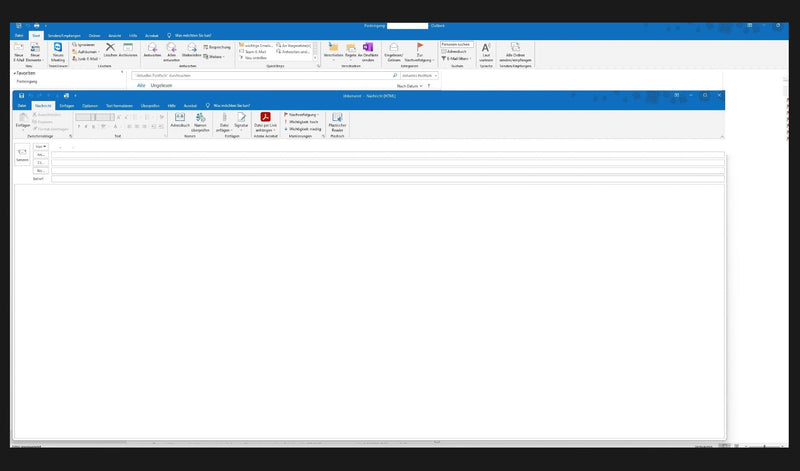Switch to the Einfügen tab in the message
Image resolution: width=800 pixels, height=471 pixels.
pos(67,105)
